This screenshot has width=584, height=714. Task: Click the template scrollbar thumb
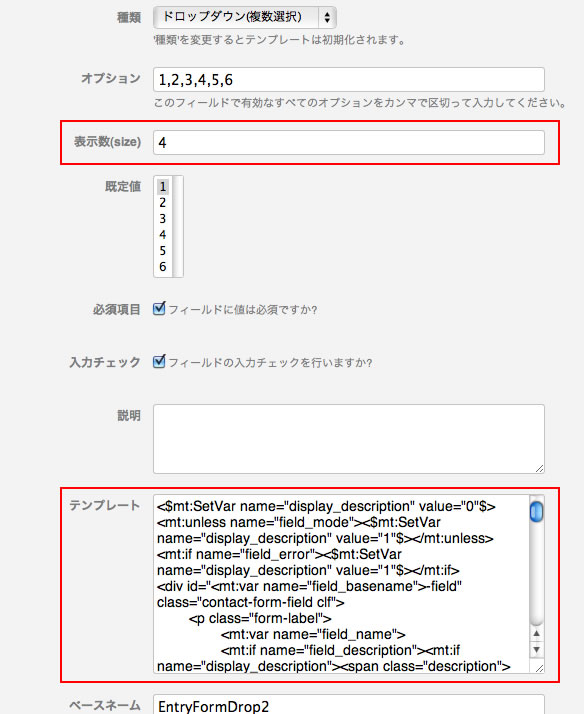(537, 511)
